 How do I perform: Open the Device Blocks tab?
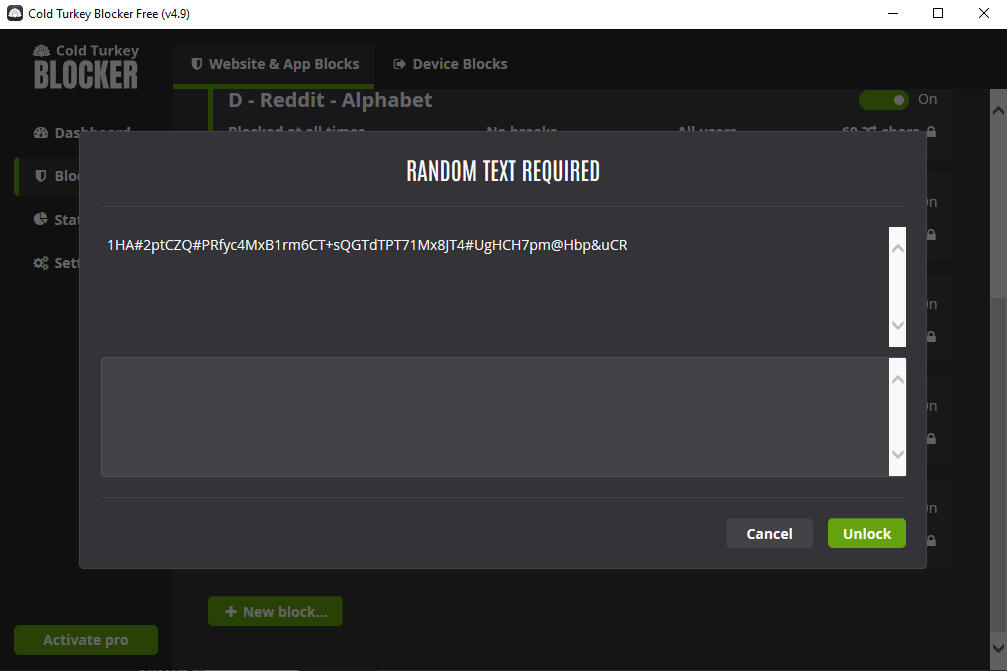click(450, 64)
